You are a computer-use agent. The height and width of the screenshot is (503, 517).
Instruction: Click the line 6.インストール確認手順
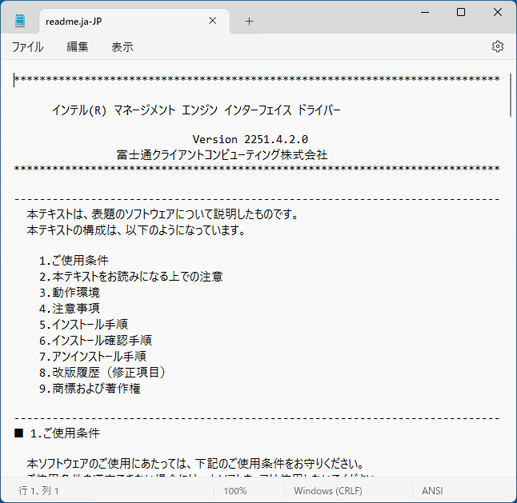click(x=95, y=340)
